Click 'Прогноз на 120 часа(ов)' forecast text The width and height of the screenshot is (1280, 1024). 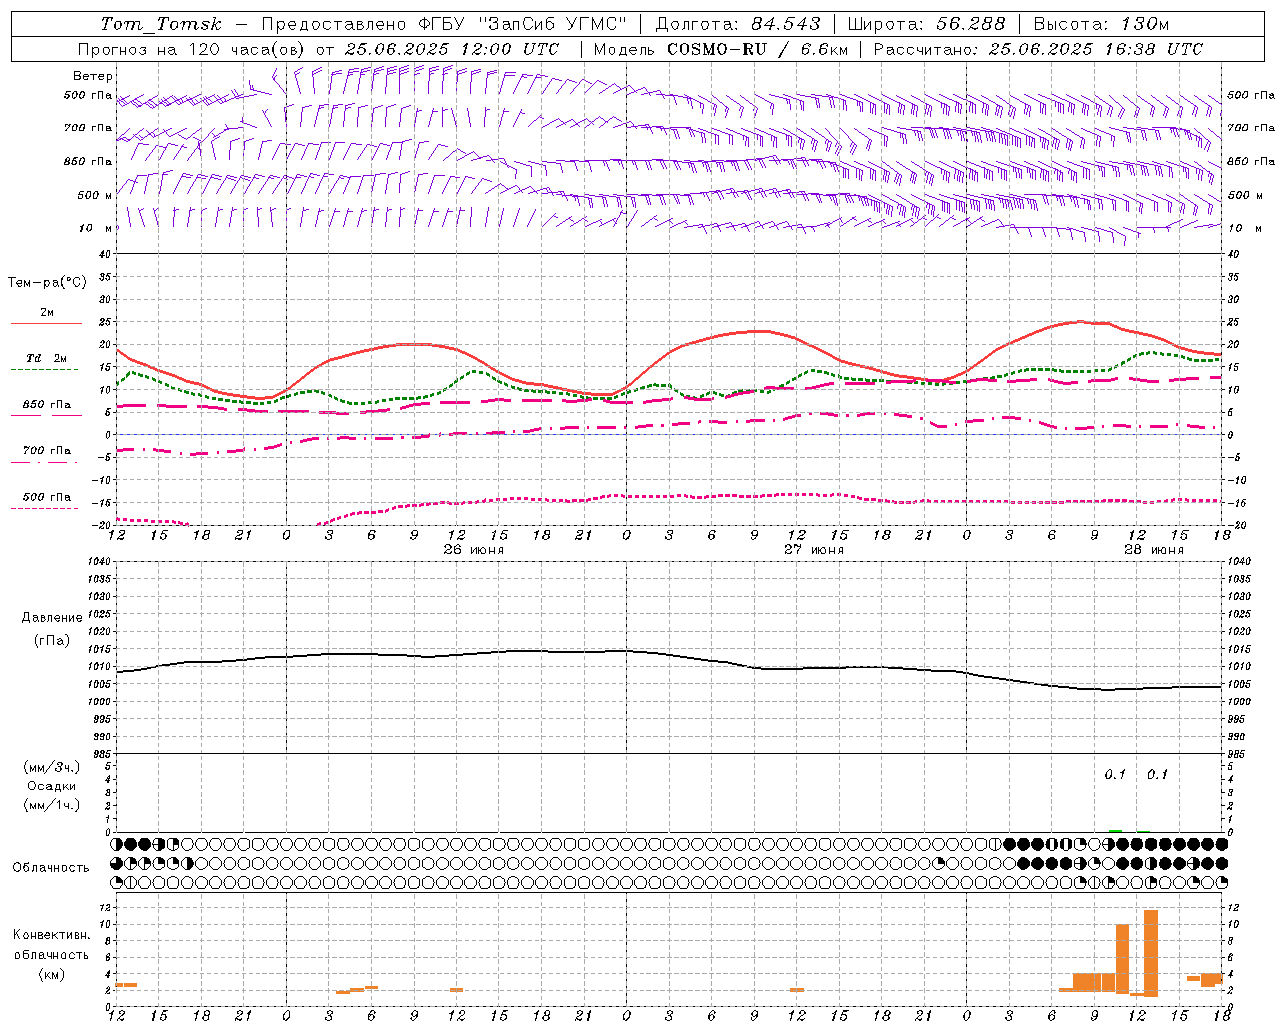(x=192, y=49)
